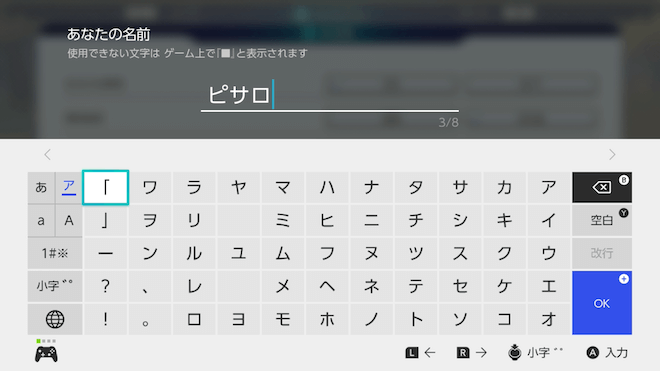The image size is (660, 371).
Task: Tap the ー long vowel key
Action: click(106, 253)
